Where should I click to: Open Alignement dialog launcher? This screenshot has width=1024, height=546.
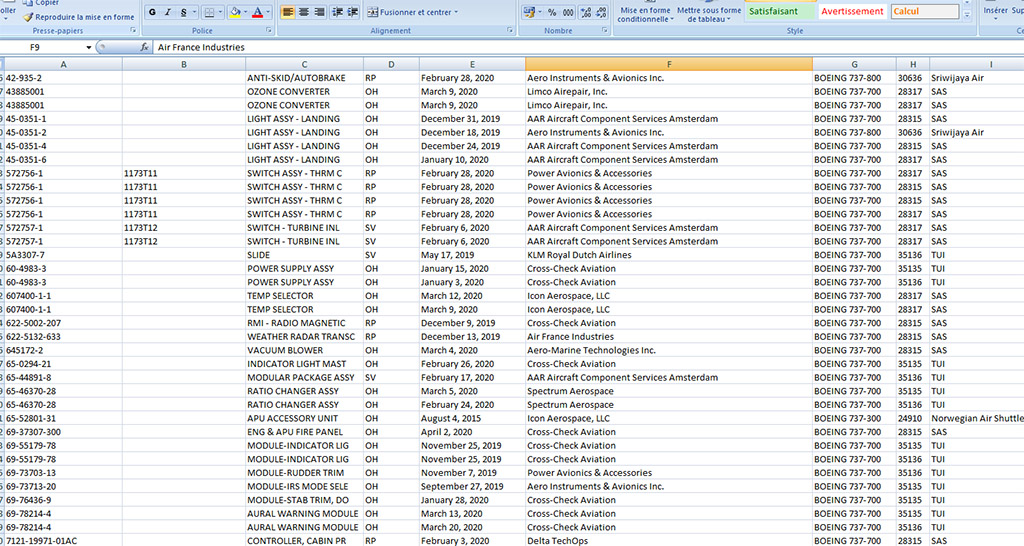(510, 30)
